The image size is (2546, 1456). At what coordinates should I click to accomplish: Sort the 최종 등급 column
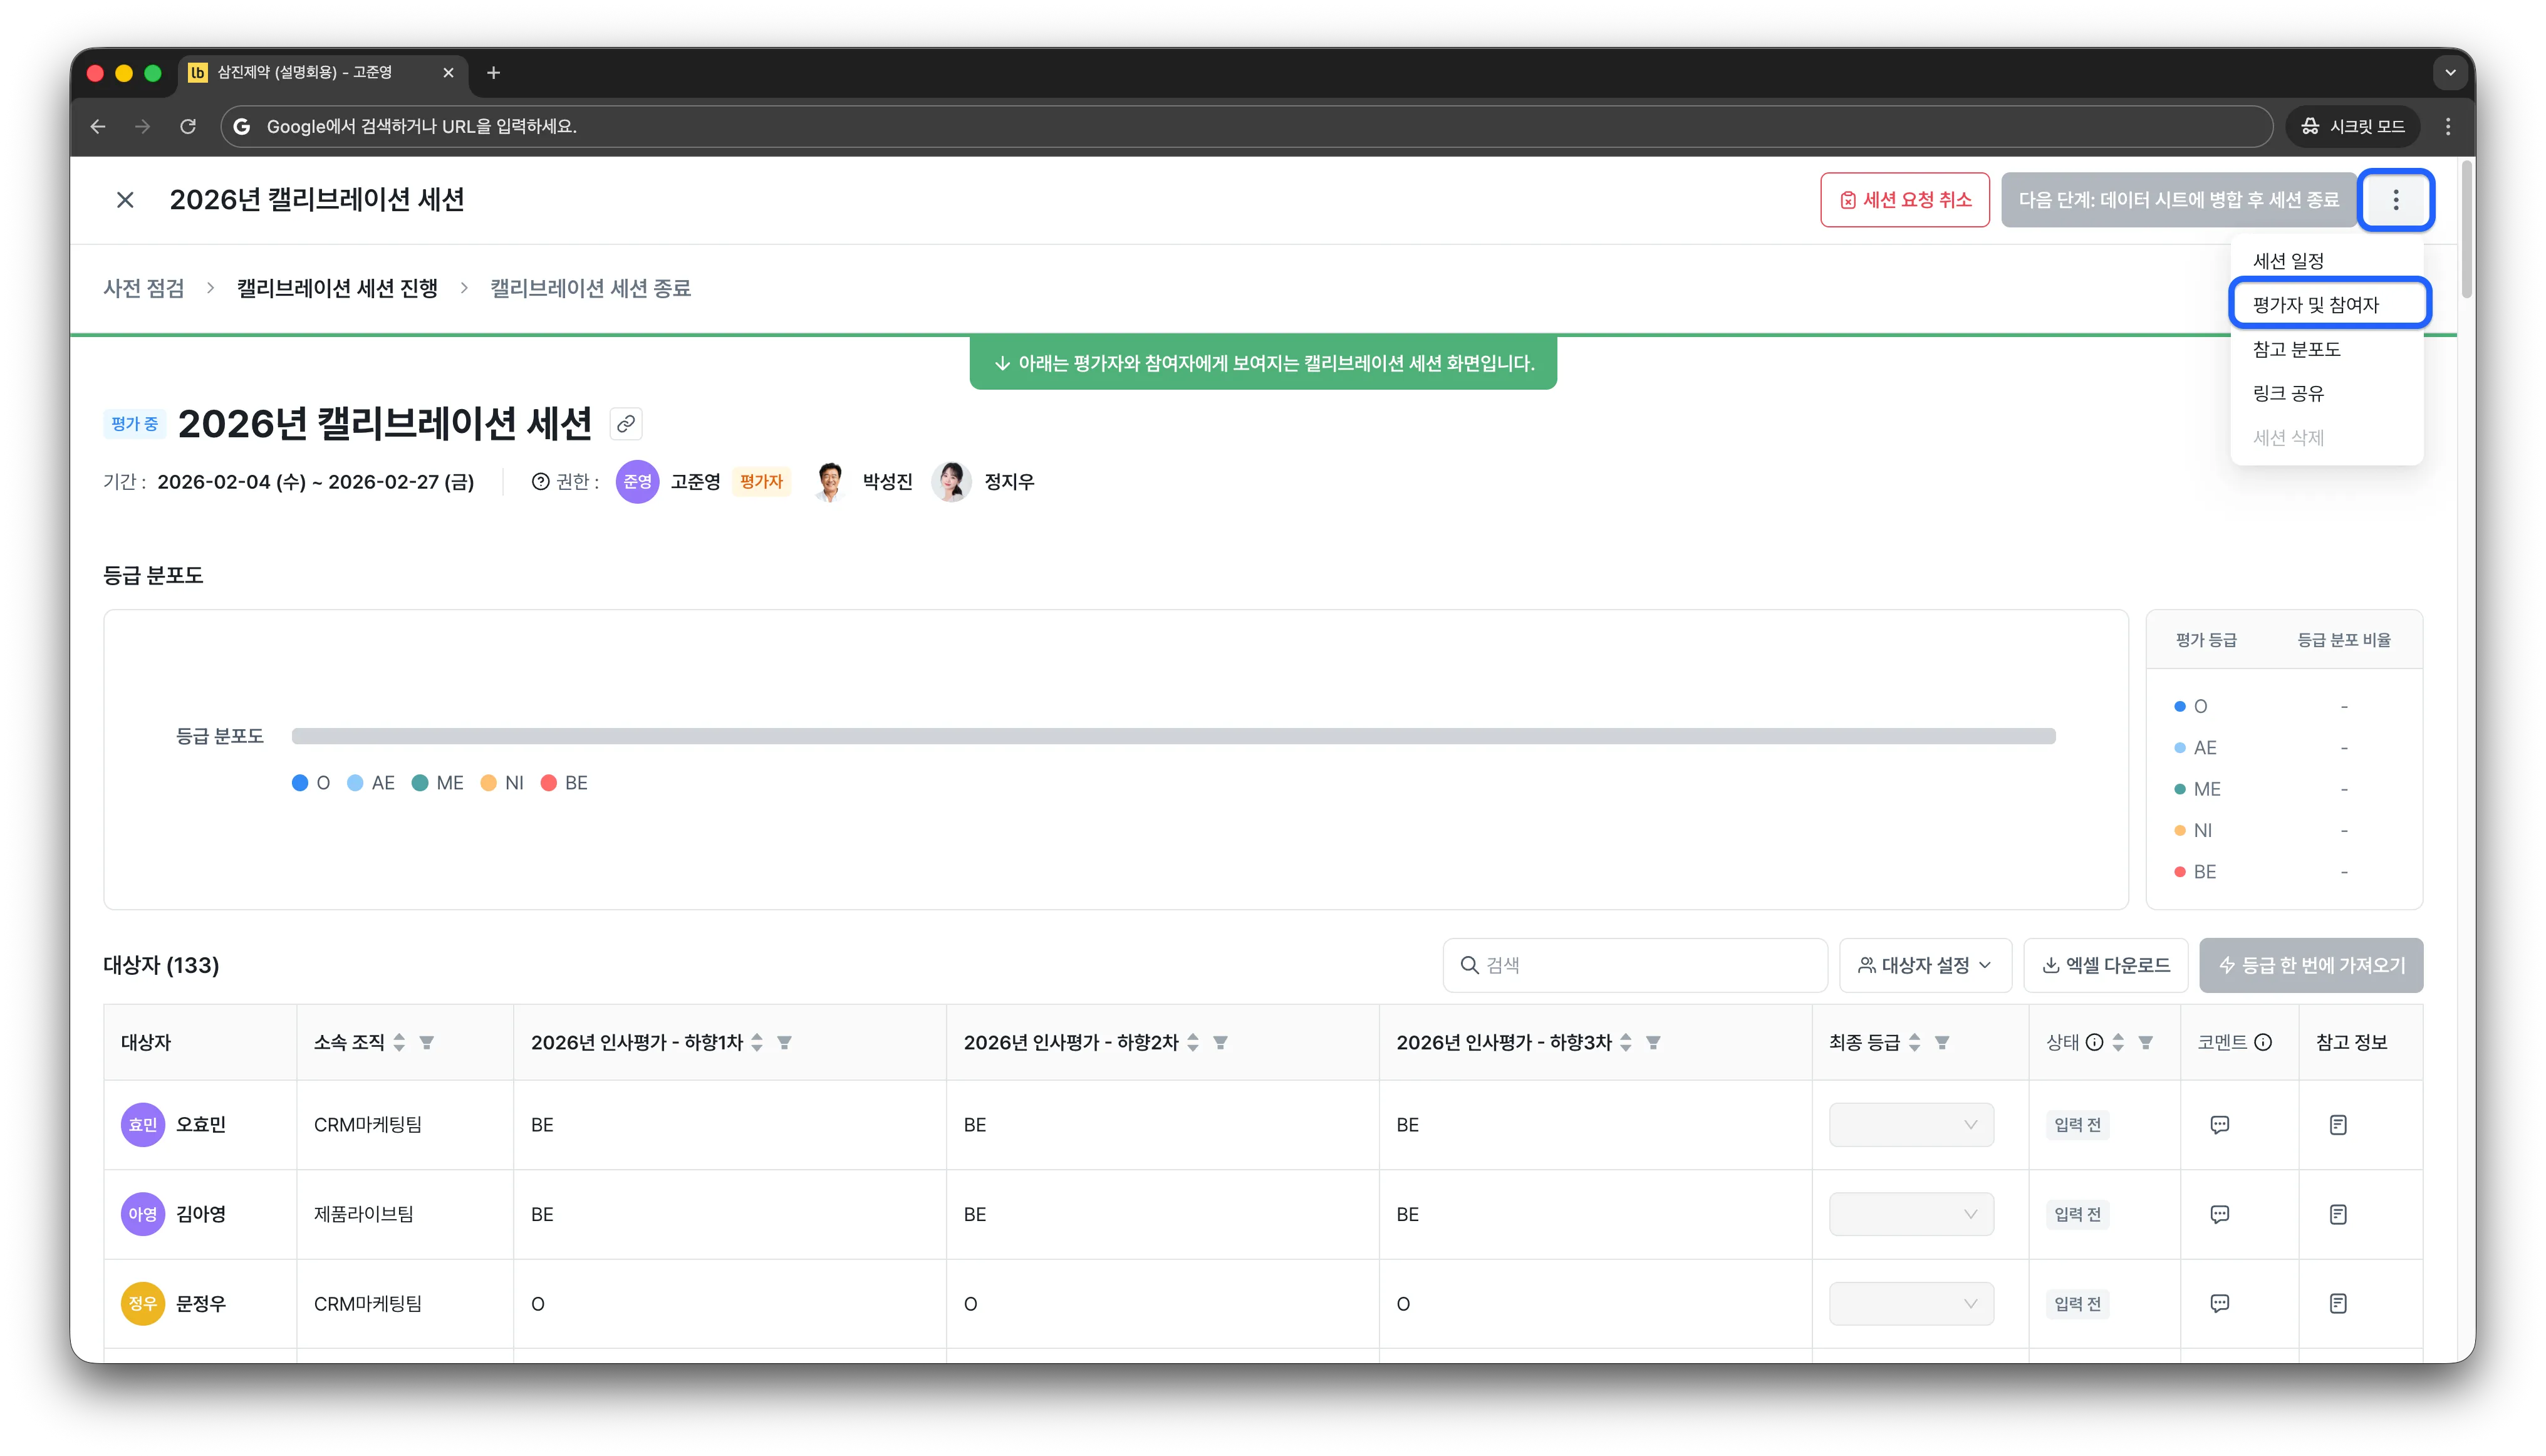[1914, 1042]
